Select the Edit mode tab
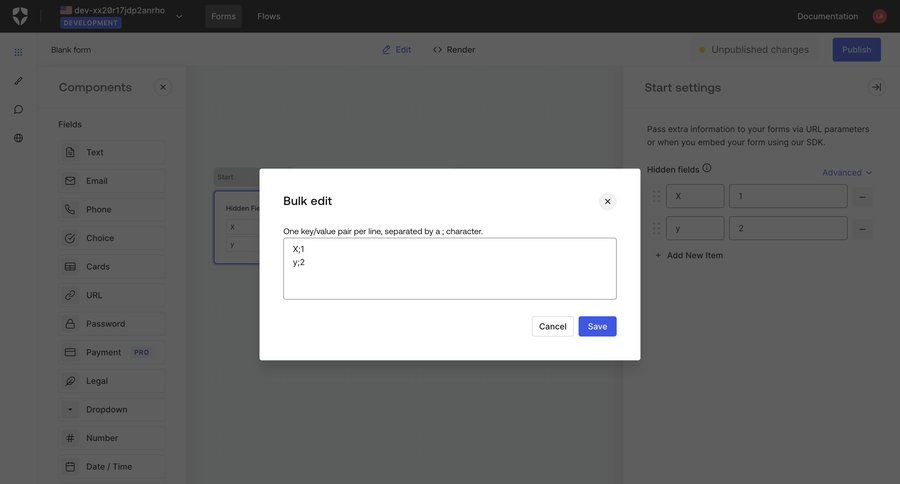Image resolution: width=900 pixels, height=484 pixels. pyautogui.click(x=397, y=49)
